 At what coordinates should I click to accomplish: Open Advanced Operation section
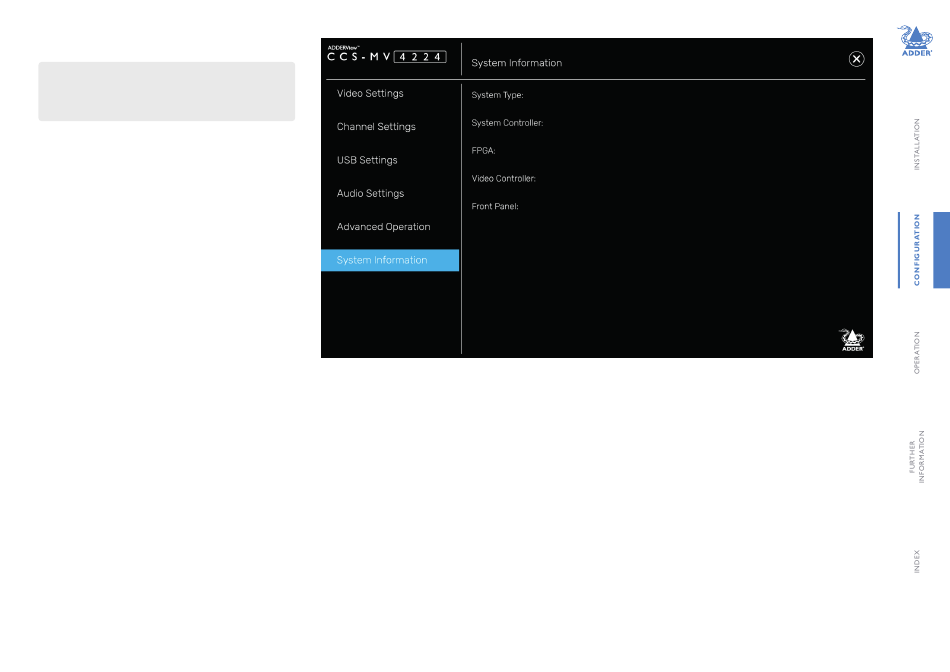(384, 227)
